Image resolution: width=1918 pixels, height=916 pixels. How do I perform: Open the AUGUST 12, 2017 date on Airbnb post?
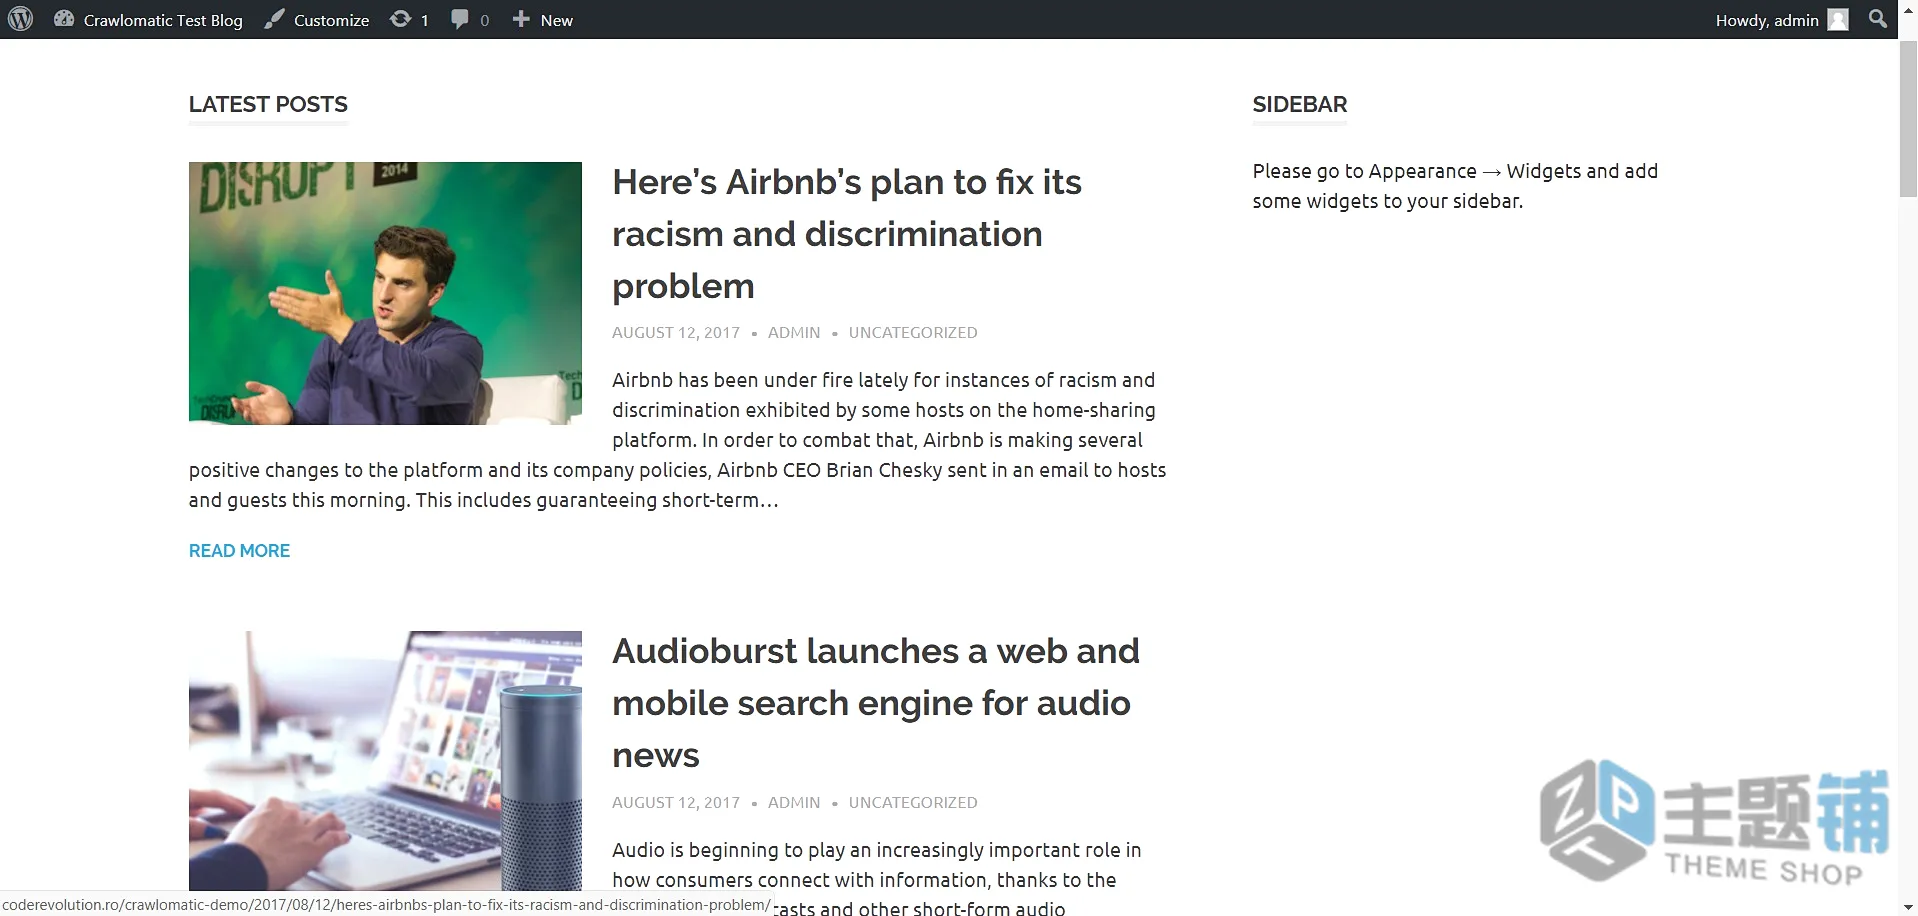(676, 333)
